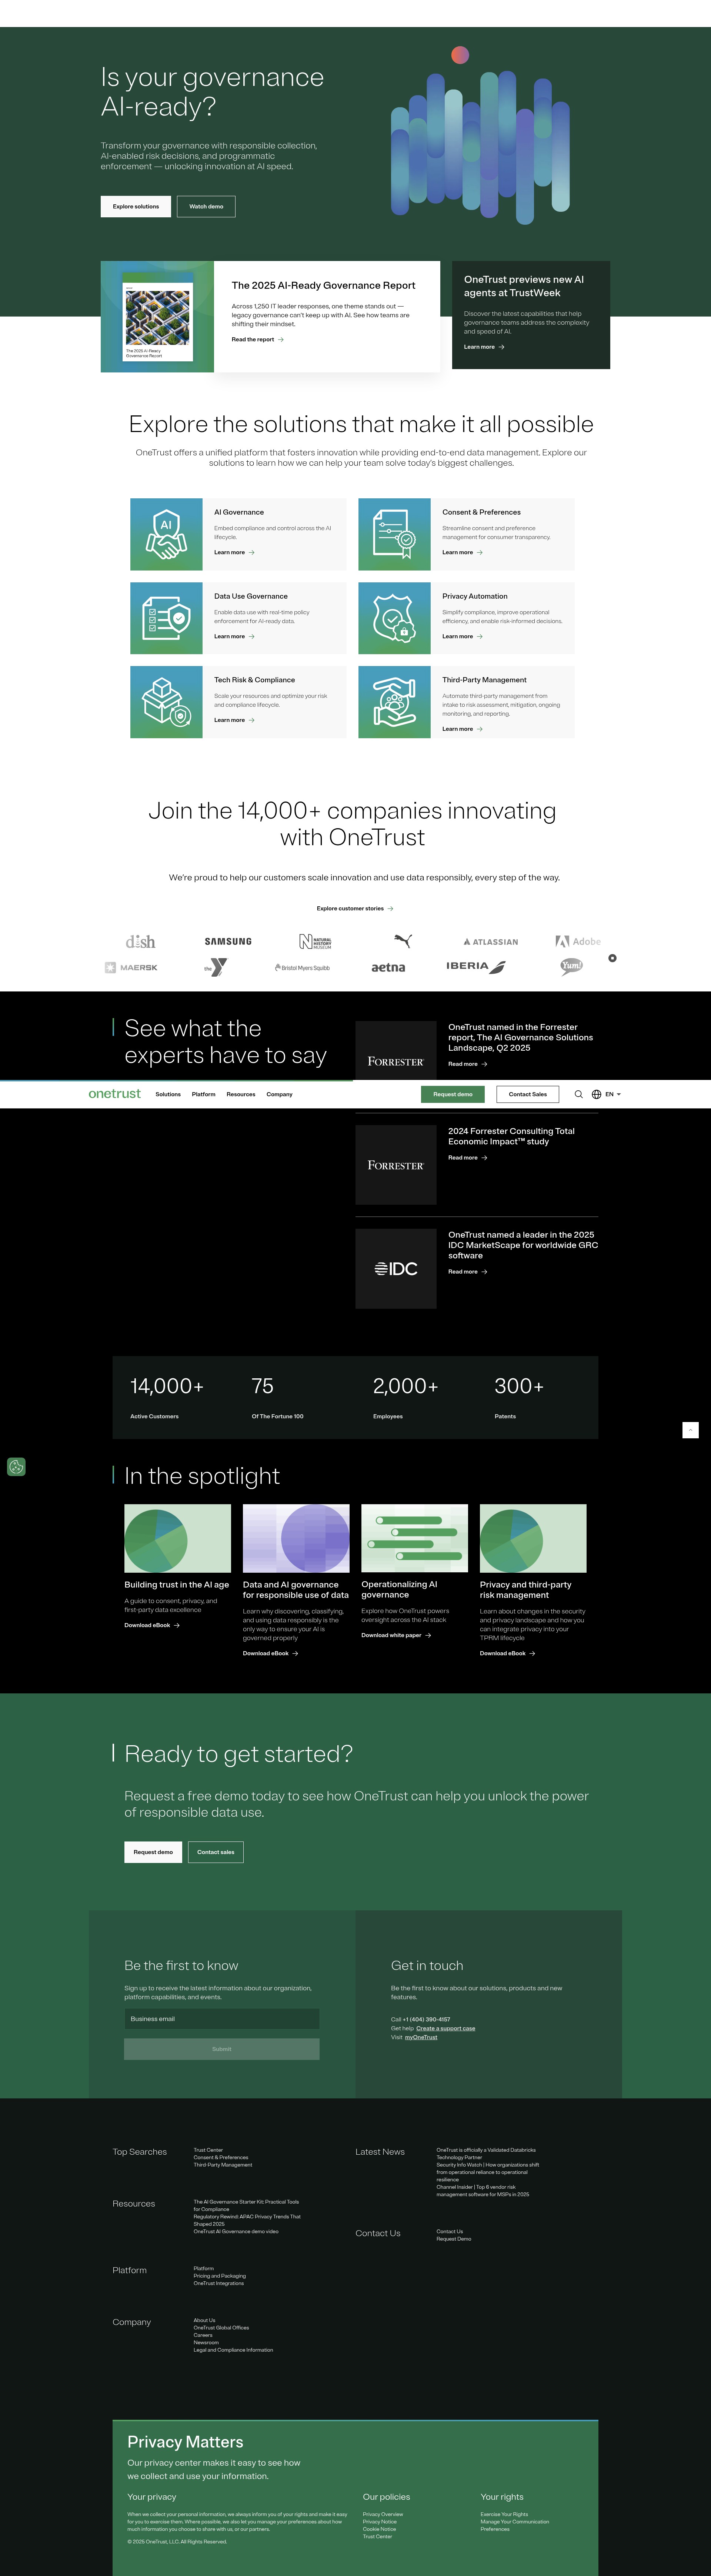Click the Puma customer logo

[403, 941]
